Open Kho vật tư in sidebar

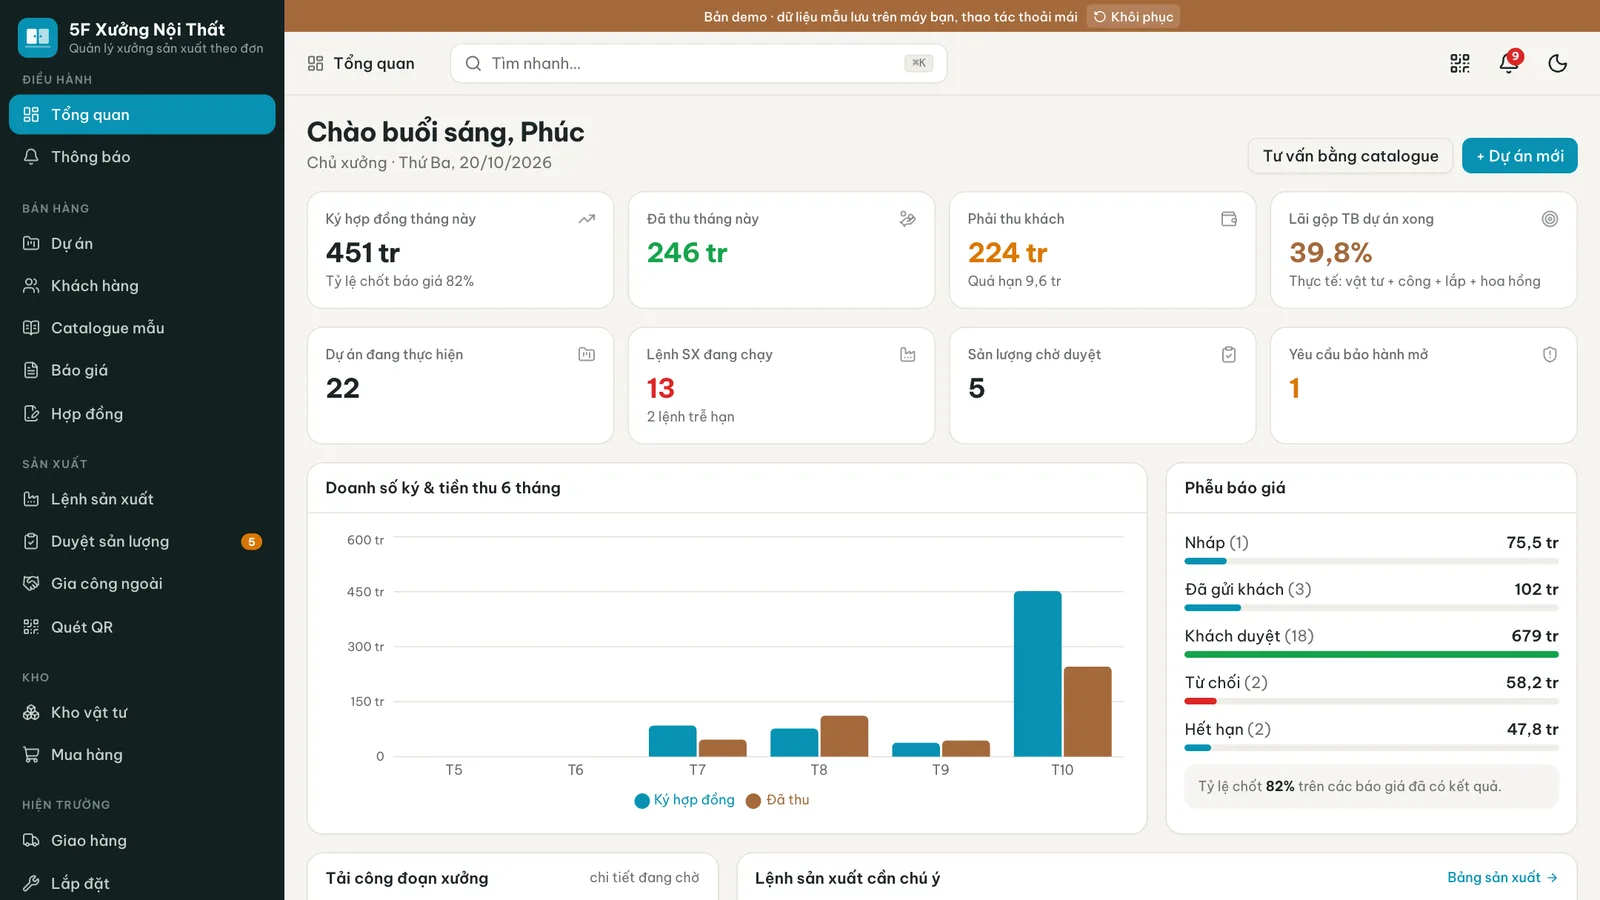(142, 712)
